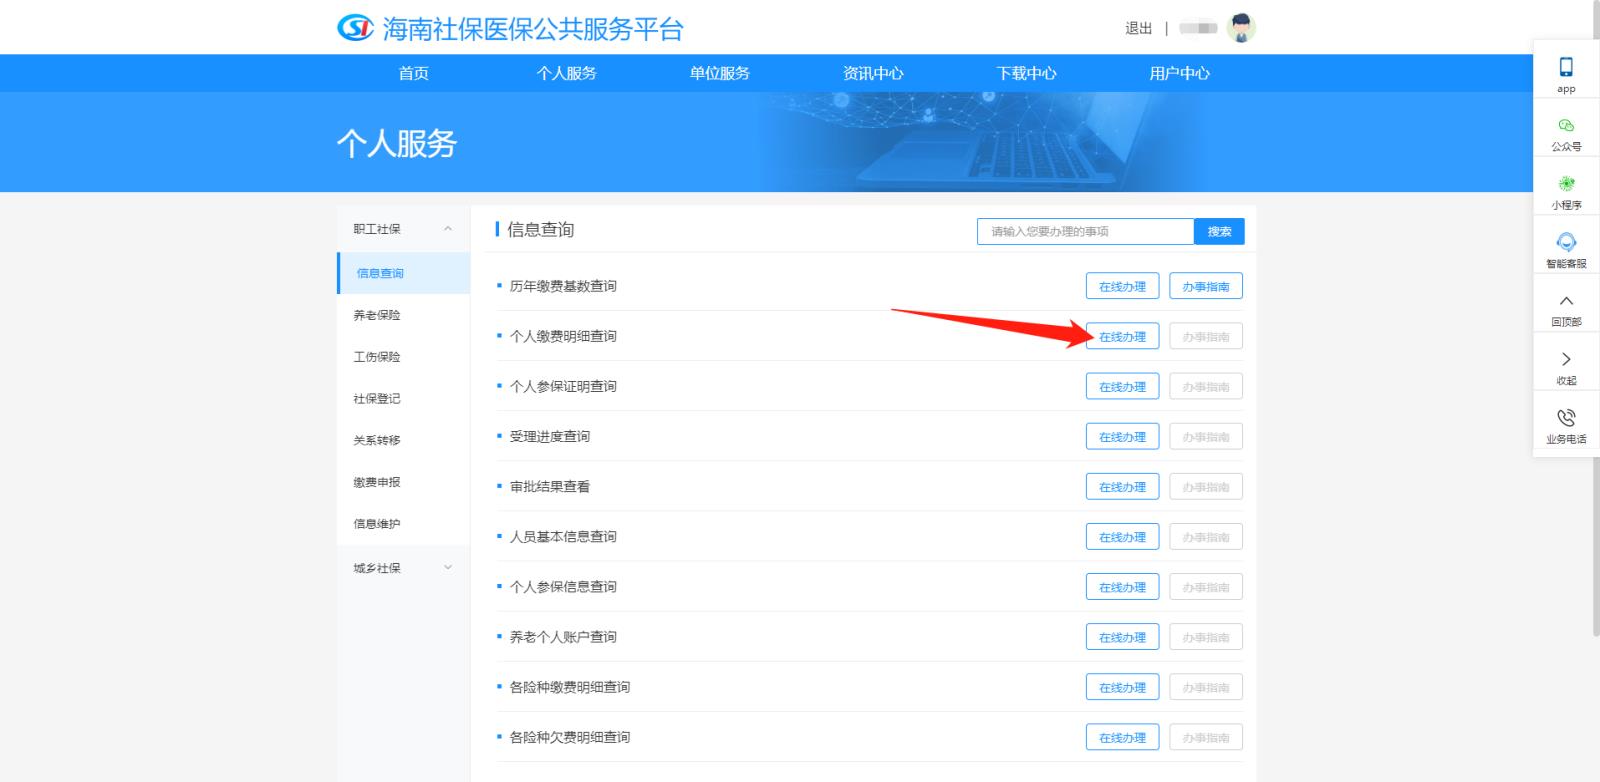Open the 小程序 mini-program icon
The height and width of the screenshot is (782, 1600).
[1566, 184]
